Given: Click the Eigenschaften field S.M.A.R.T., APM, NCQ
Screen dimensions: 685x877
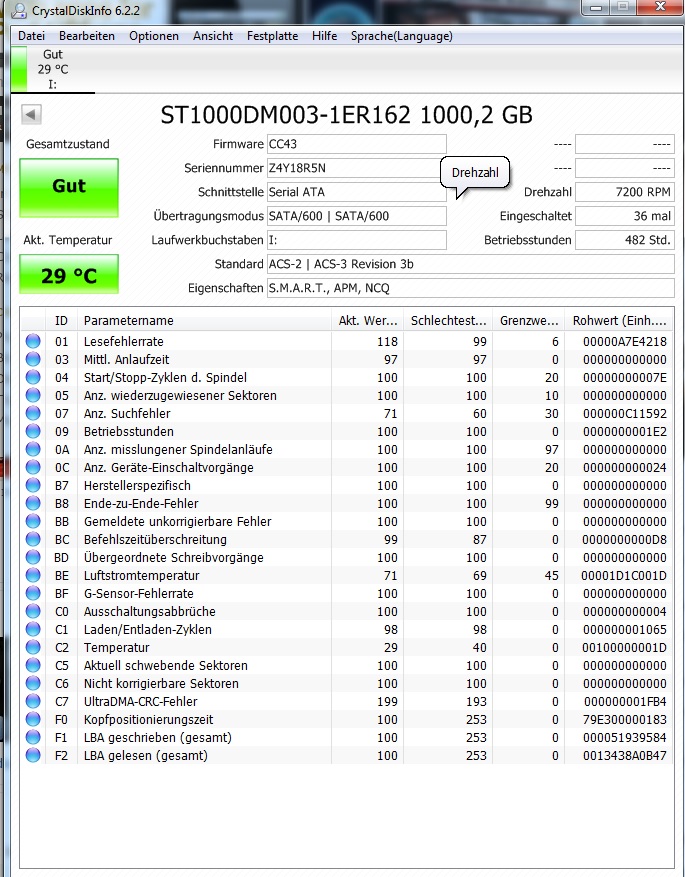Looking at the screenshot, I should 471,288.
